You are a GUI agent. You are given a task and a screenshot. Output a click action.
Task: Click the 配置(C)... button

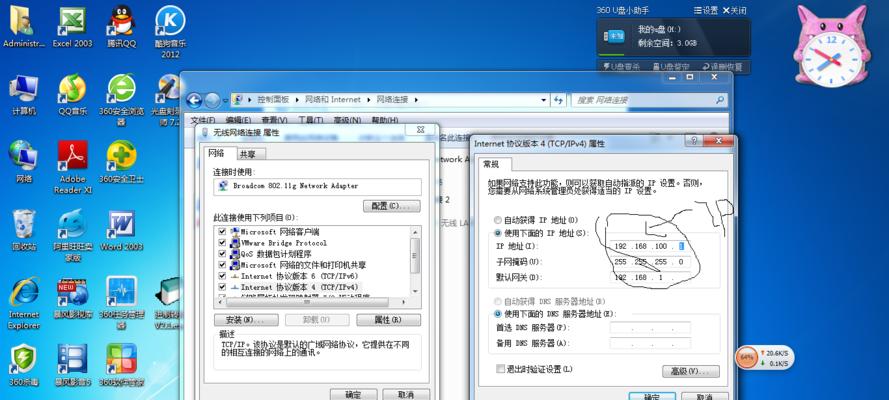tap(391, 206)
